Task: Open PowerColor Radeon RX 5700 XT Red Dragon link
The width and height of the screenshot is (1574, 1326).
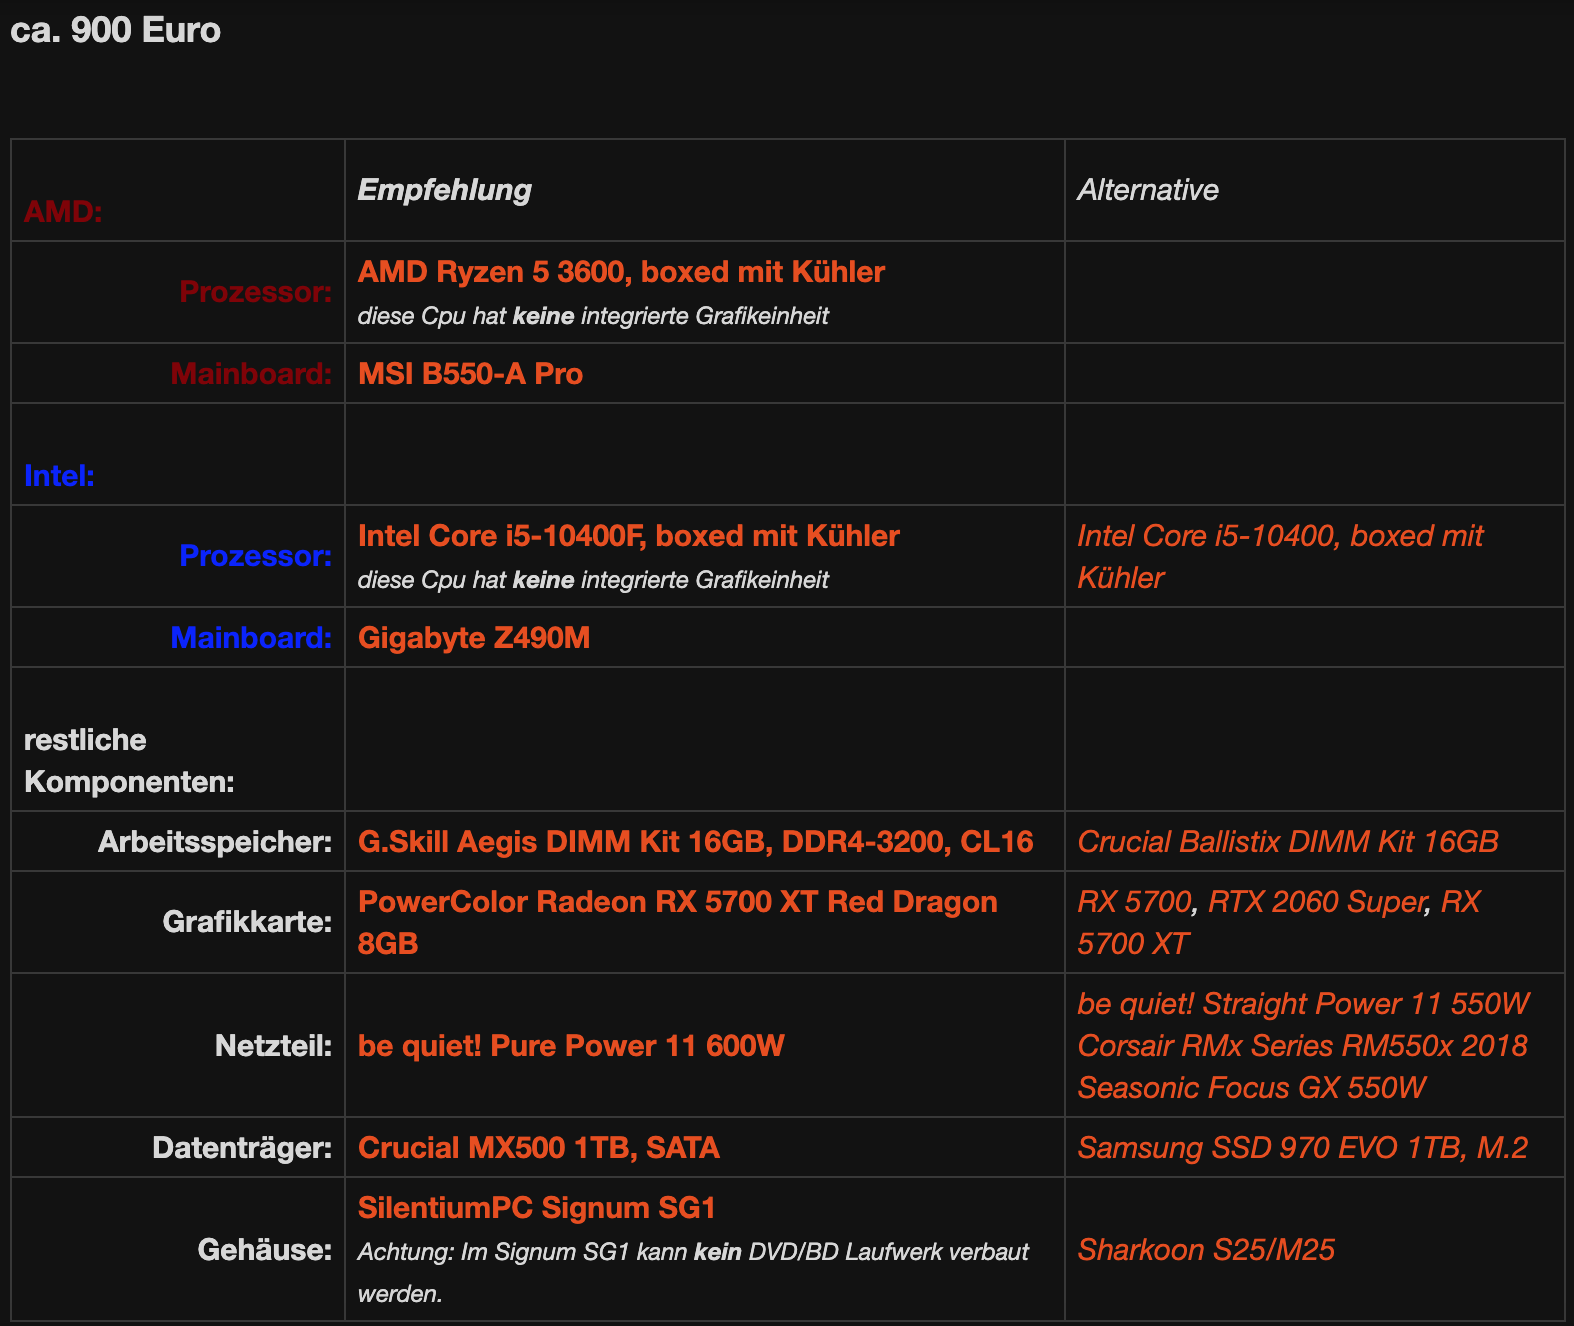Action: tap(677, 923)
